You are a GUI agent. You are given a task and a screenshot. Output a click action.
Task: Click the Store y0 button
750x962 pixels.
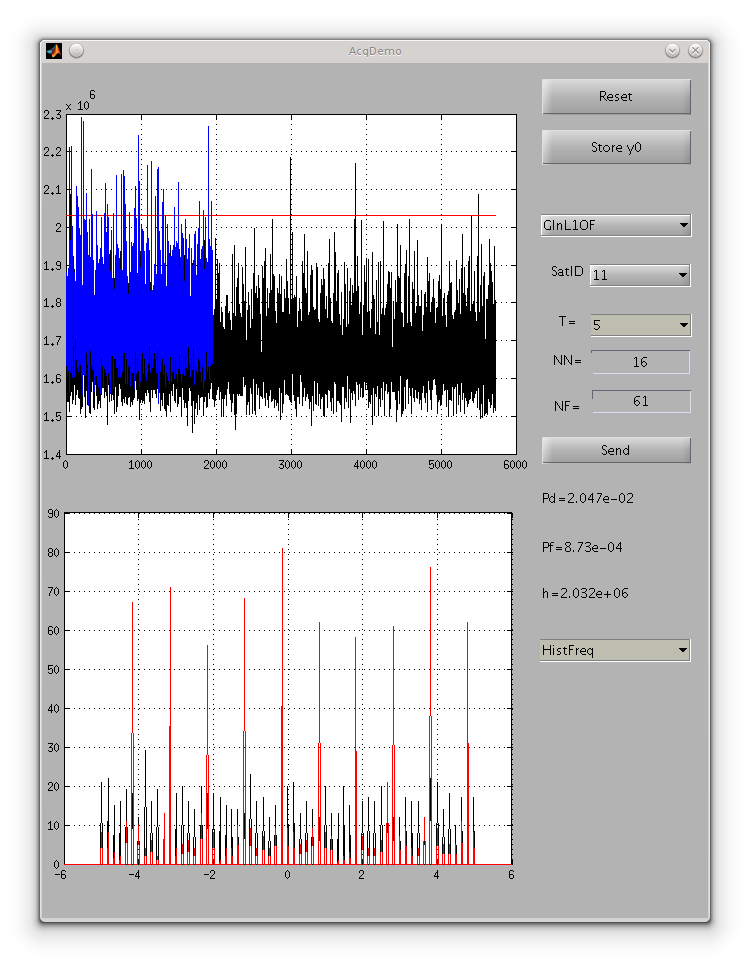(616, 147)
